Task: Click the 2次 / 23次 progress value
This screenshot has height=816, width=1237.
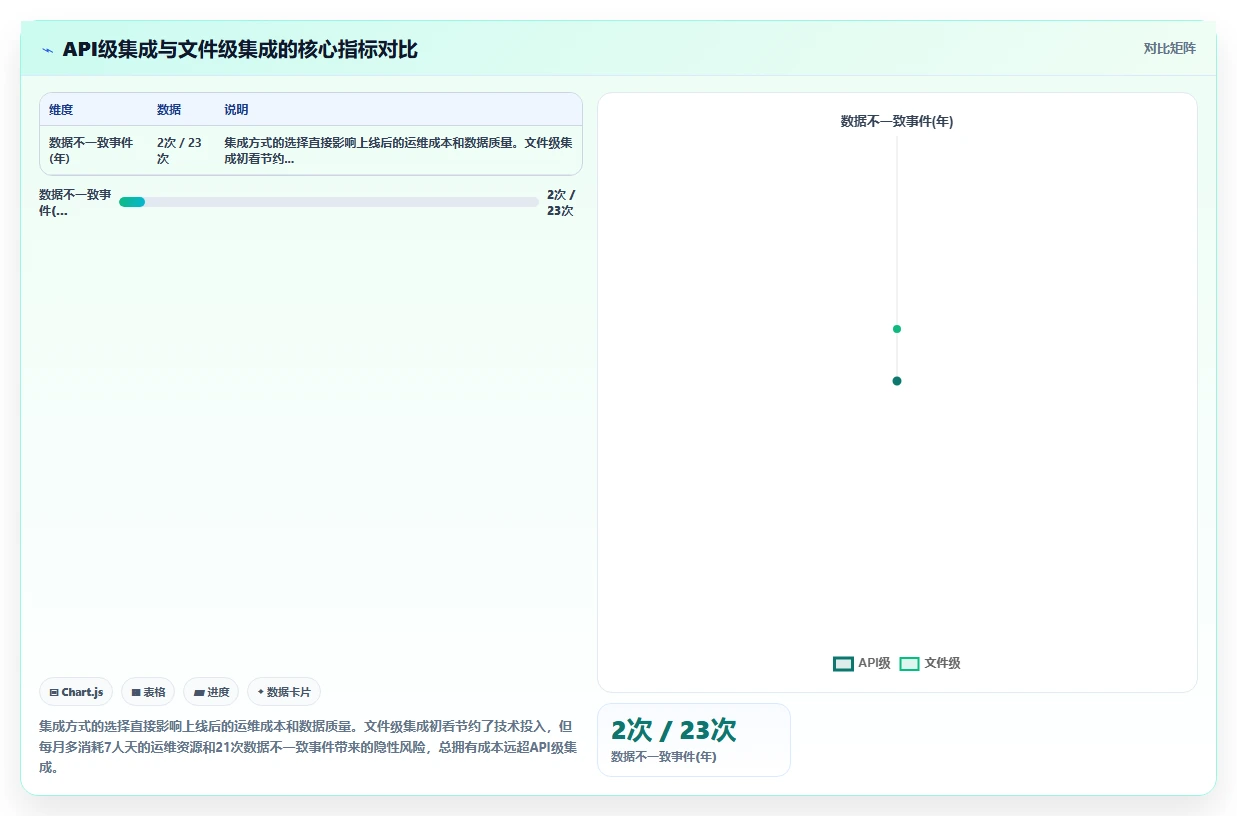Action: click(560, 203)
